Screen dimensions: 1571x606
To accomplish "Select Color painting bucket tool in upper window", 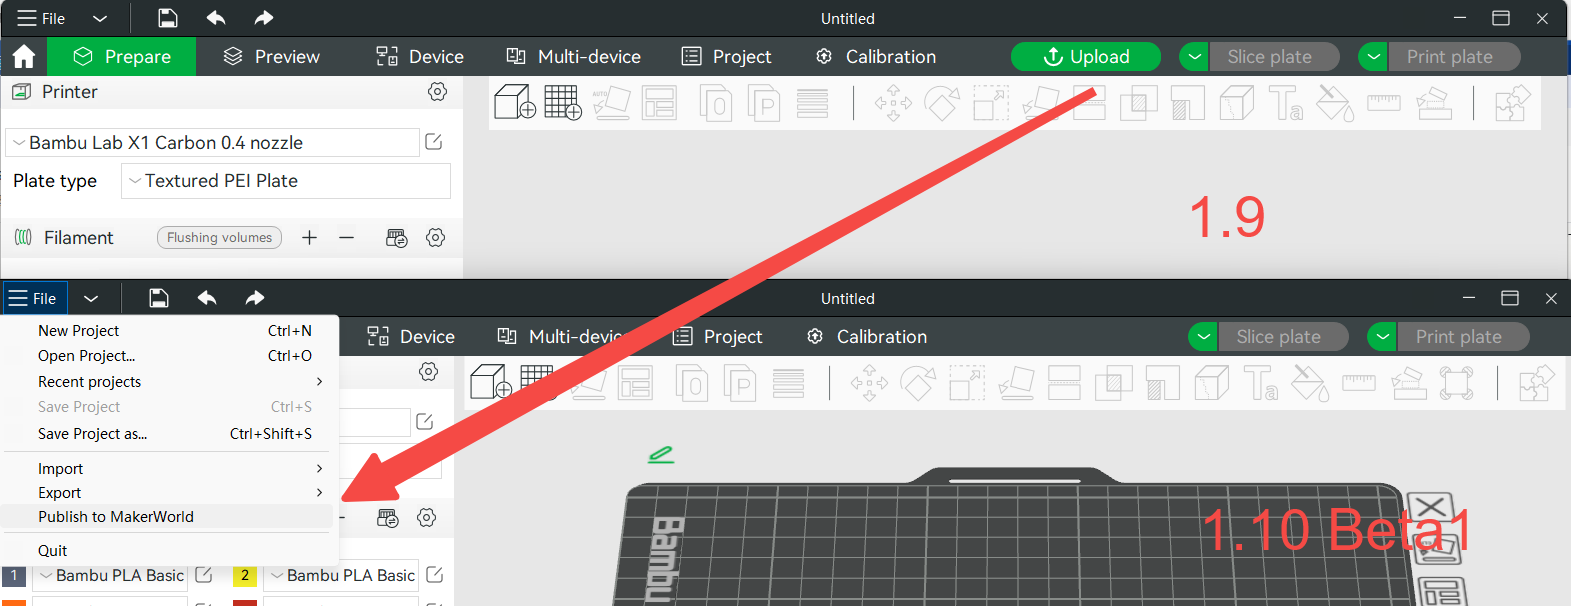I will pos(1335,103).
